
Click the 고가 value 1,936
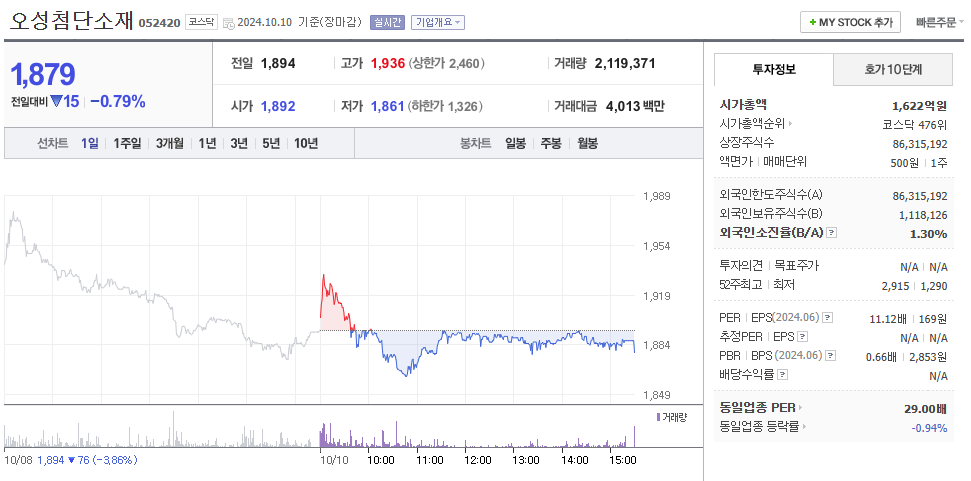tap(388, 63)
